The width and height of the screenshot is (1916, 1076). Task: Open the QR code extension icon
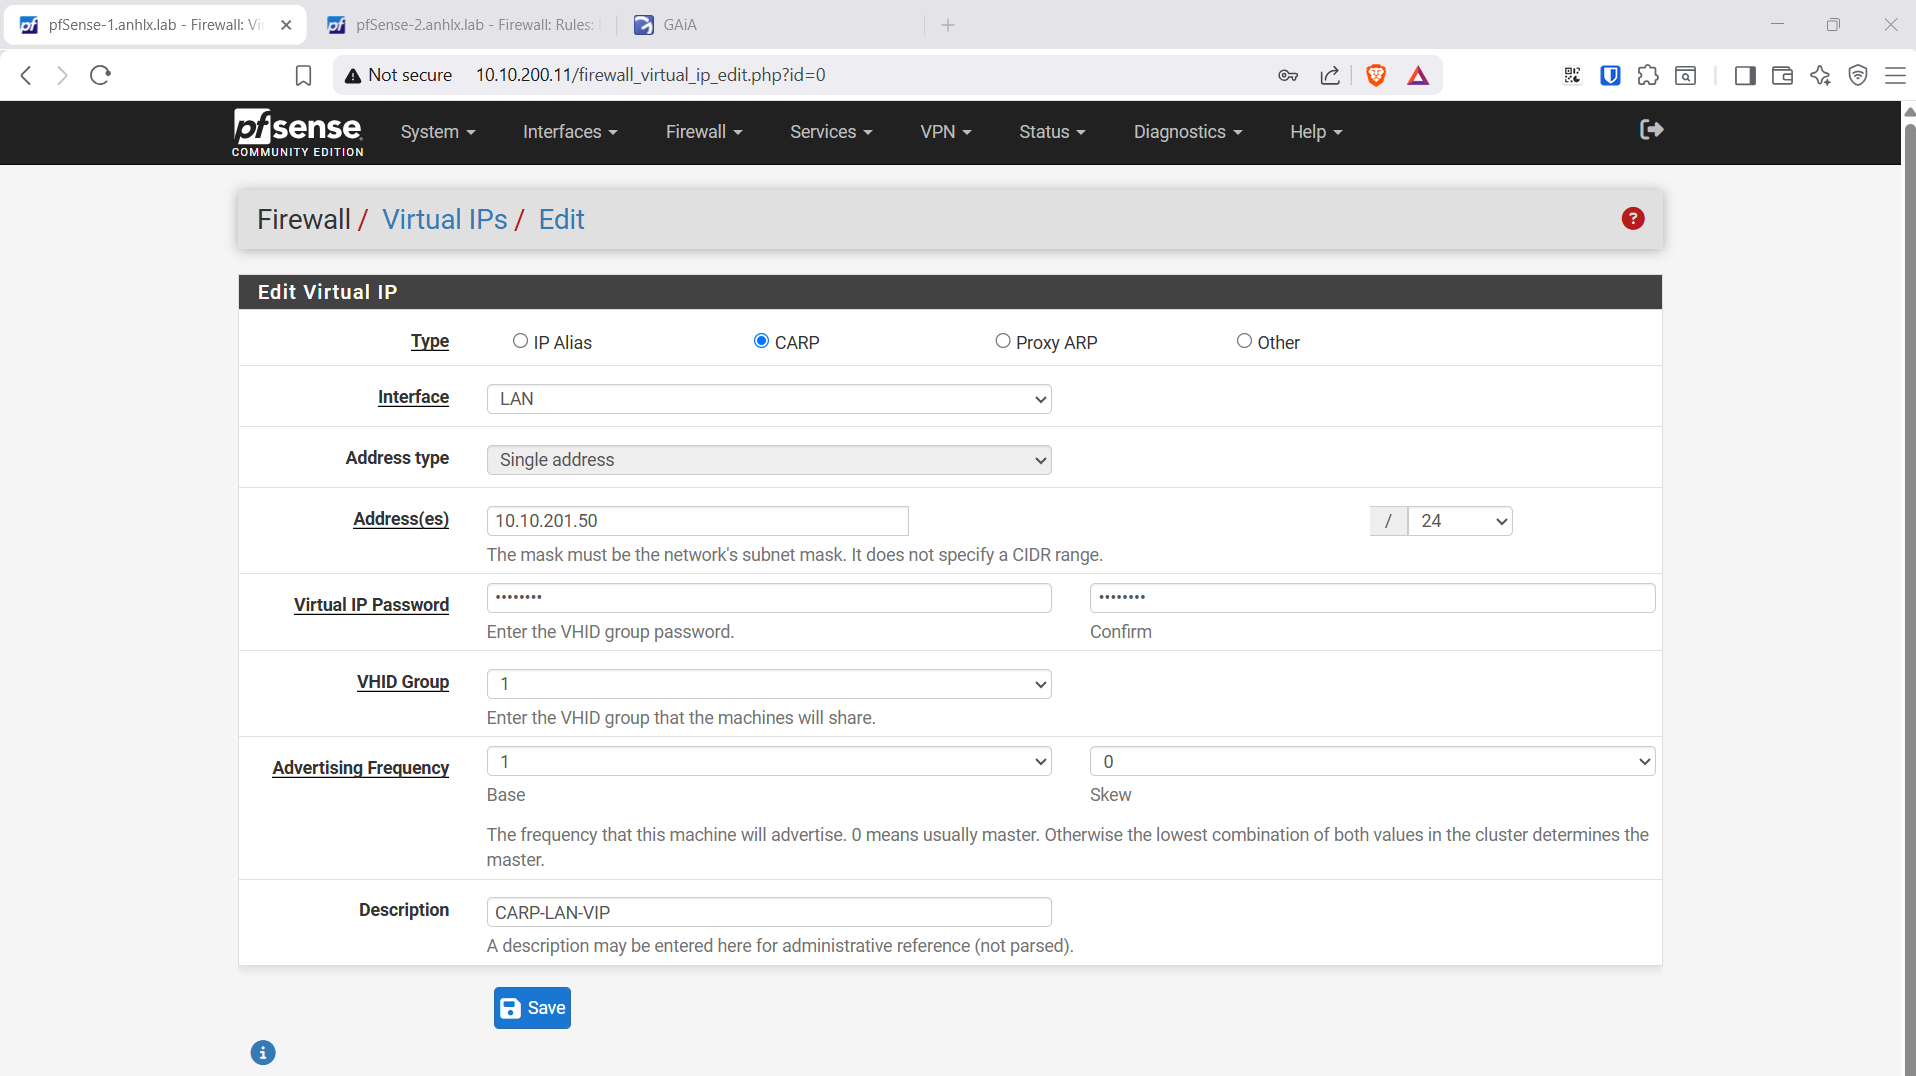pyautogui.click(x=1573, y=76)
